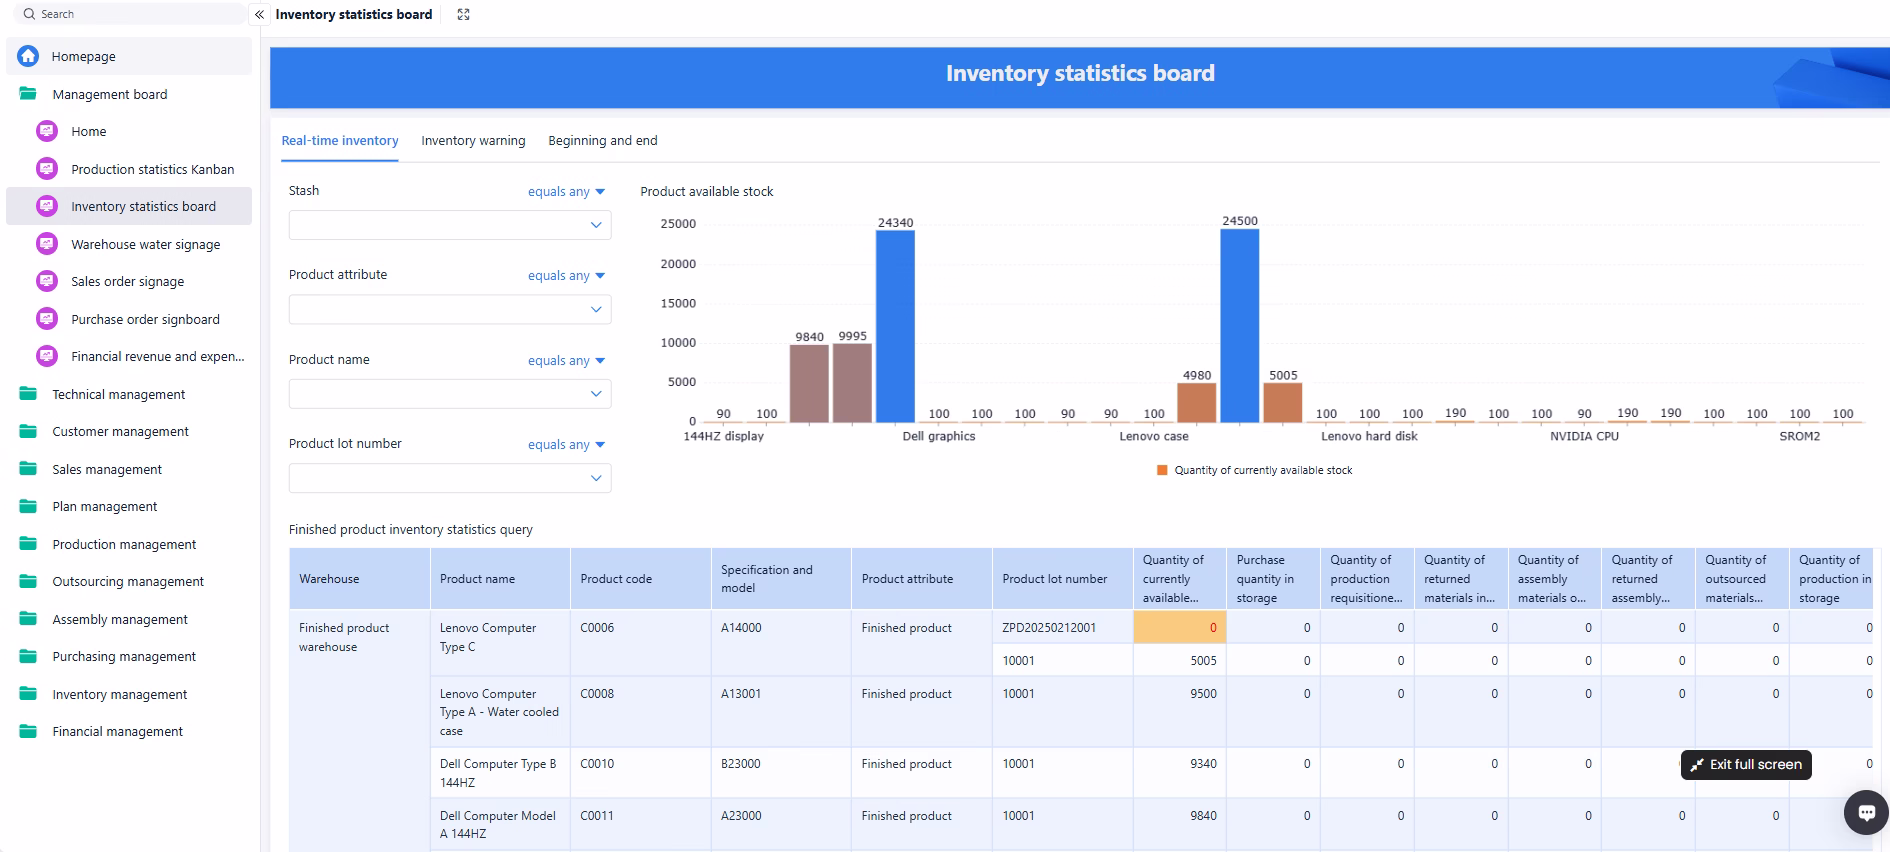Click the Exit full screen button
The image size is (1890, 852).
click(x=1745, y=765)
